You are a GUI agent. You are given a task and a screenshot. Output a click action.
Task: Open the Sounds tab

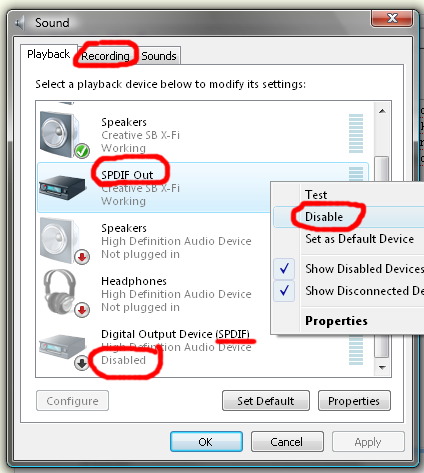[159, 56]
